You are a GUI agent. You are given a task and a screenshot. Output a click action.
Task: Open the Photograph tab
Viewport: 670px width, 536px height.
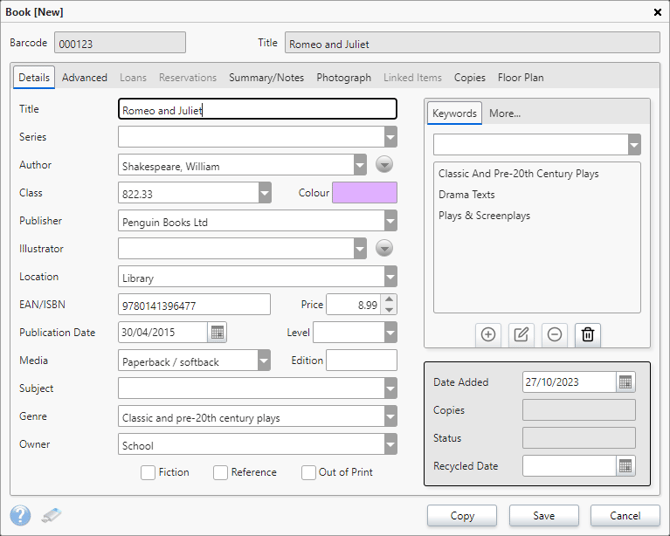click(x=344, y=77)
